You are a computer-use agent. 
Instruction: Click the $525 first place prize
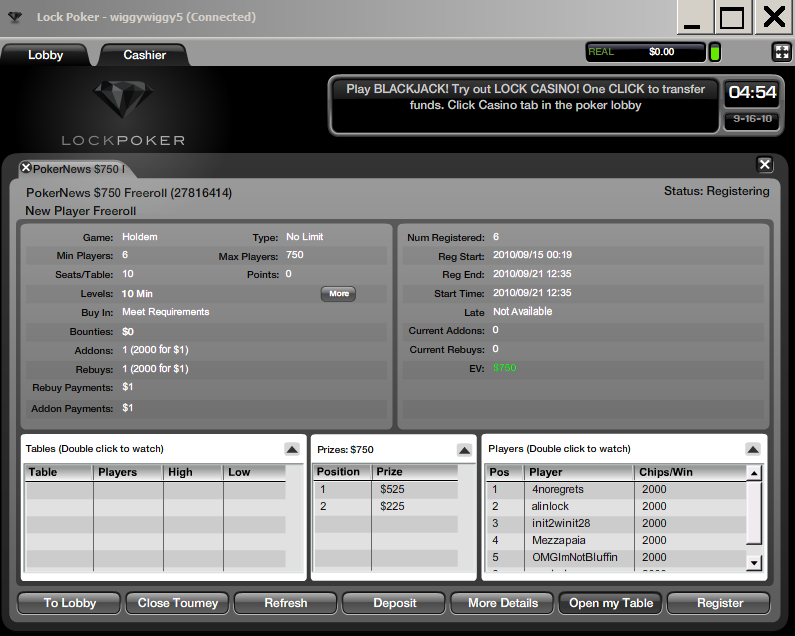click(392, 489)
